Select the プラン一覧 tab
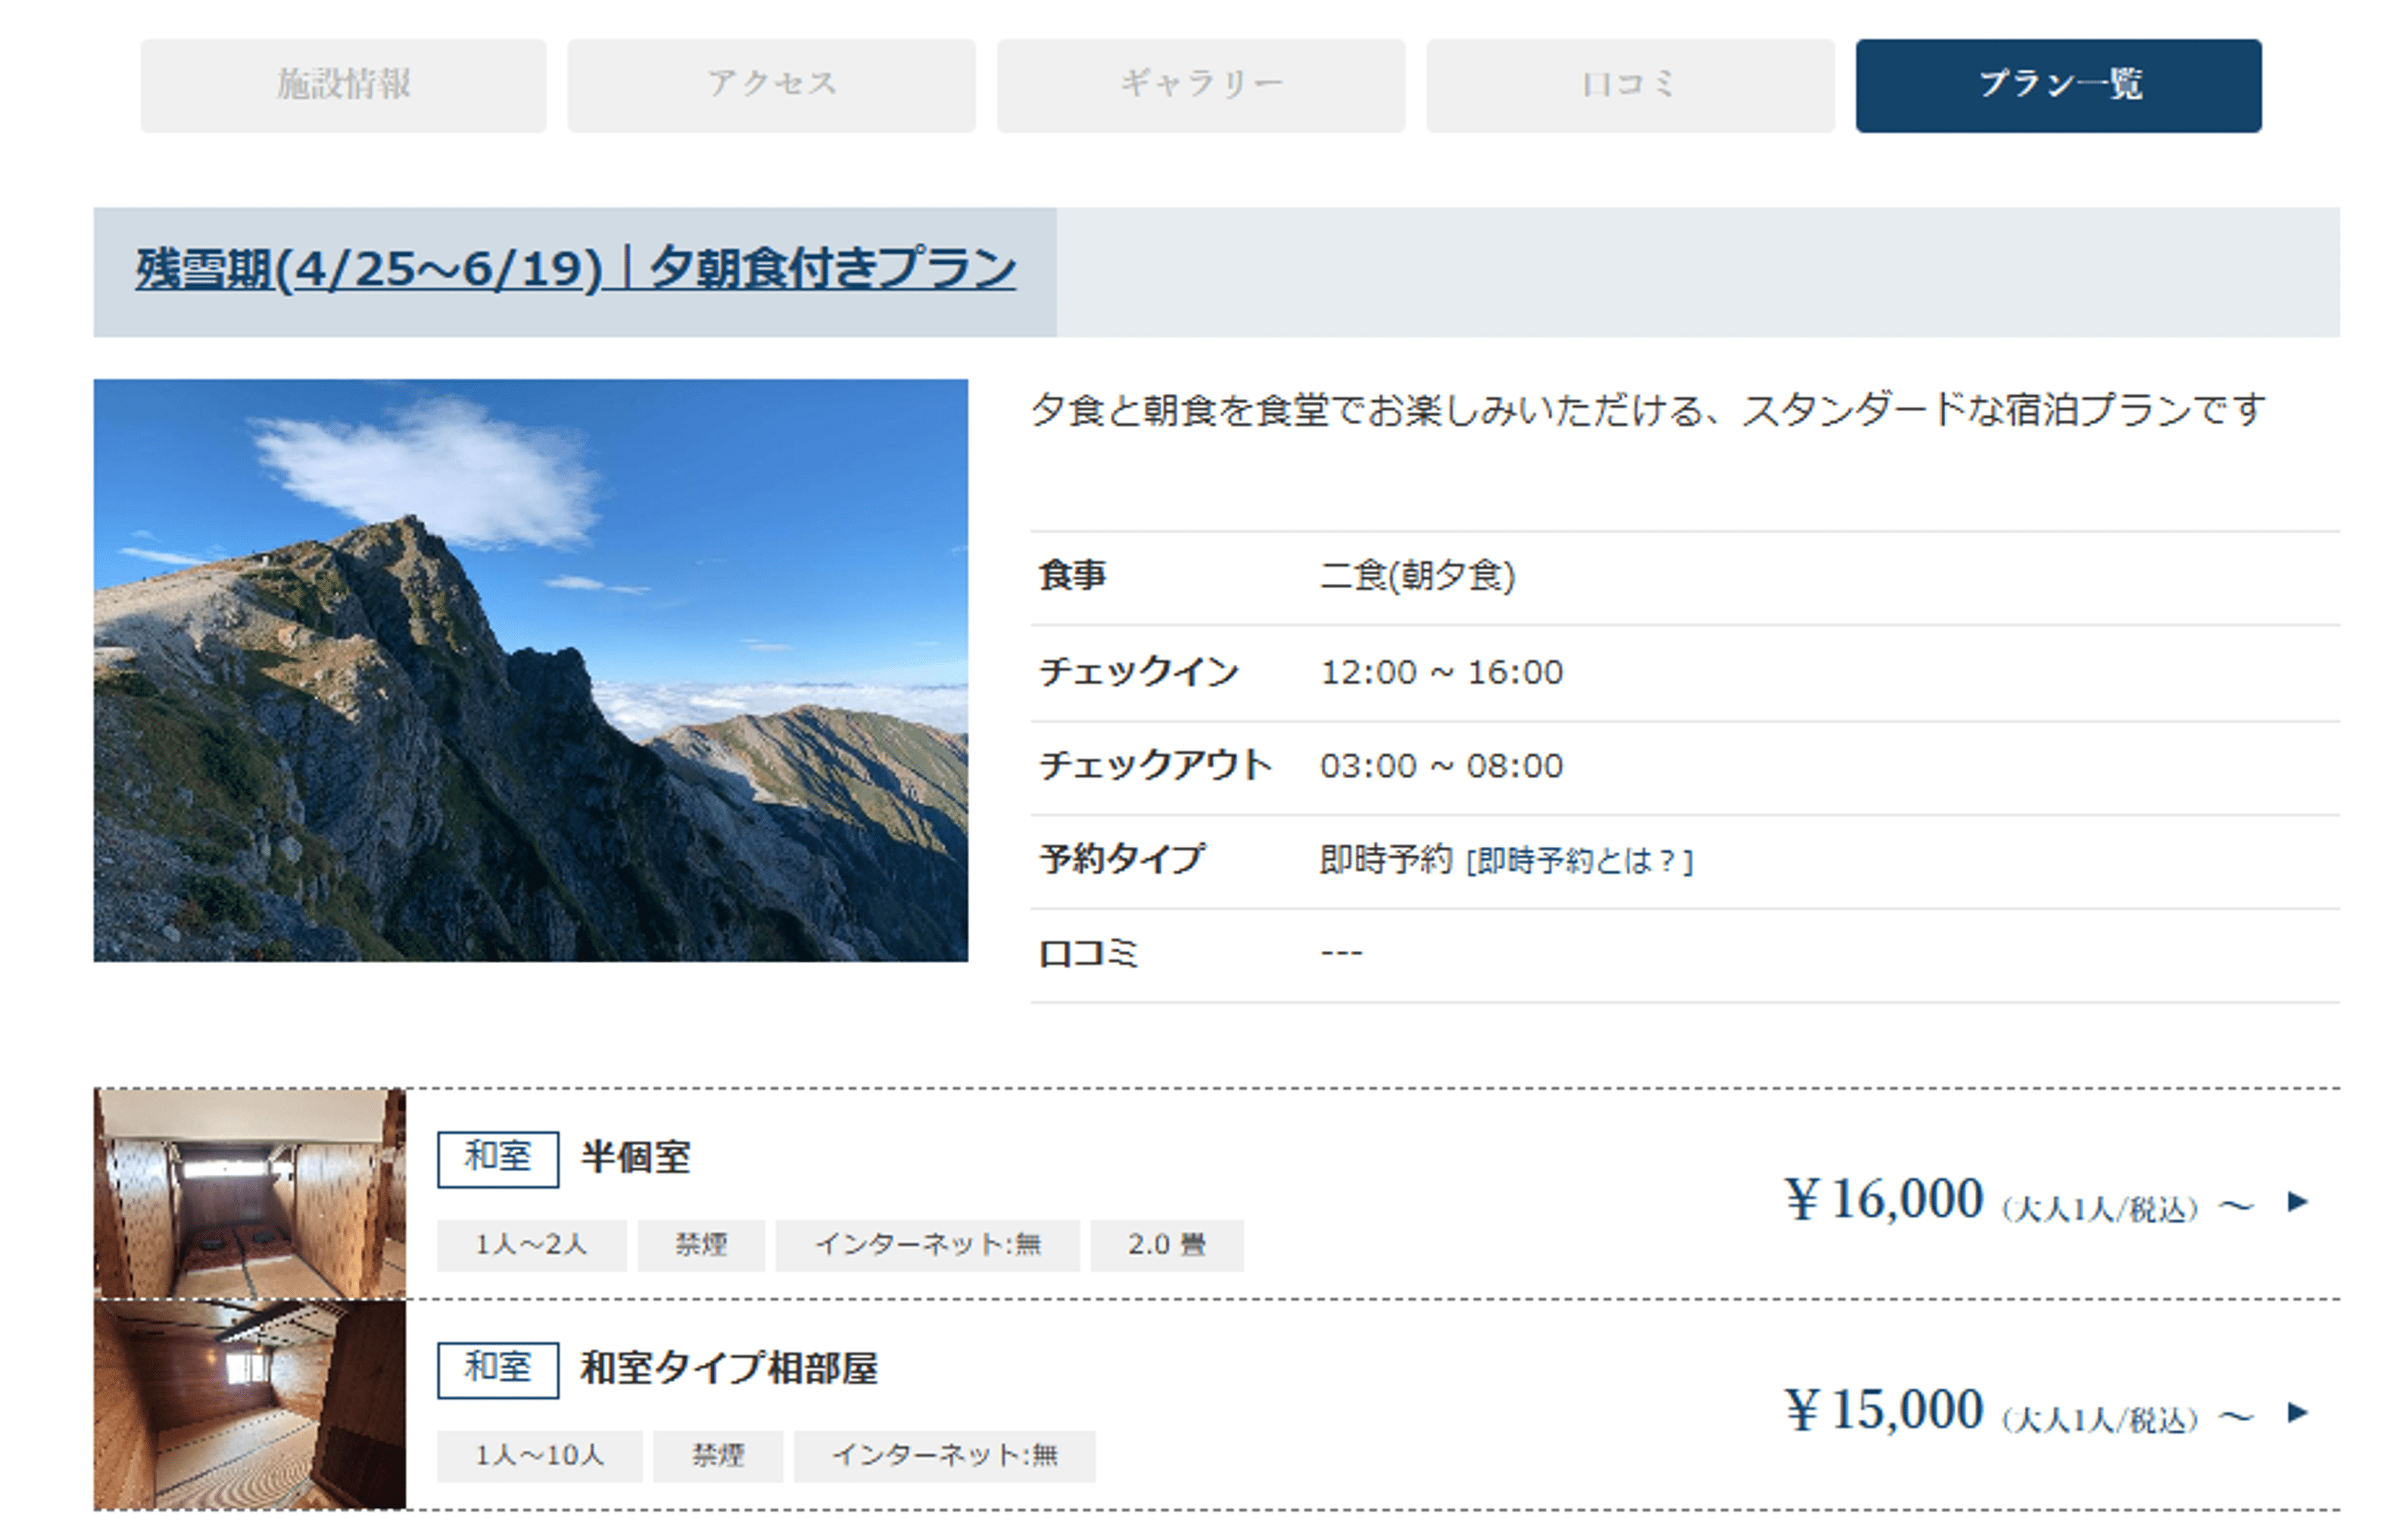Image resolution: width=2408 pixels, height=1540 pixels. (x=2058, y=85)
